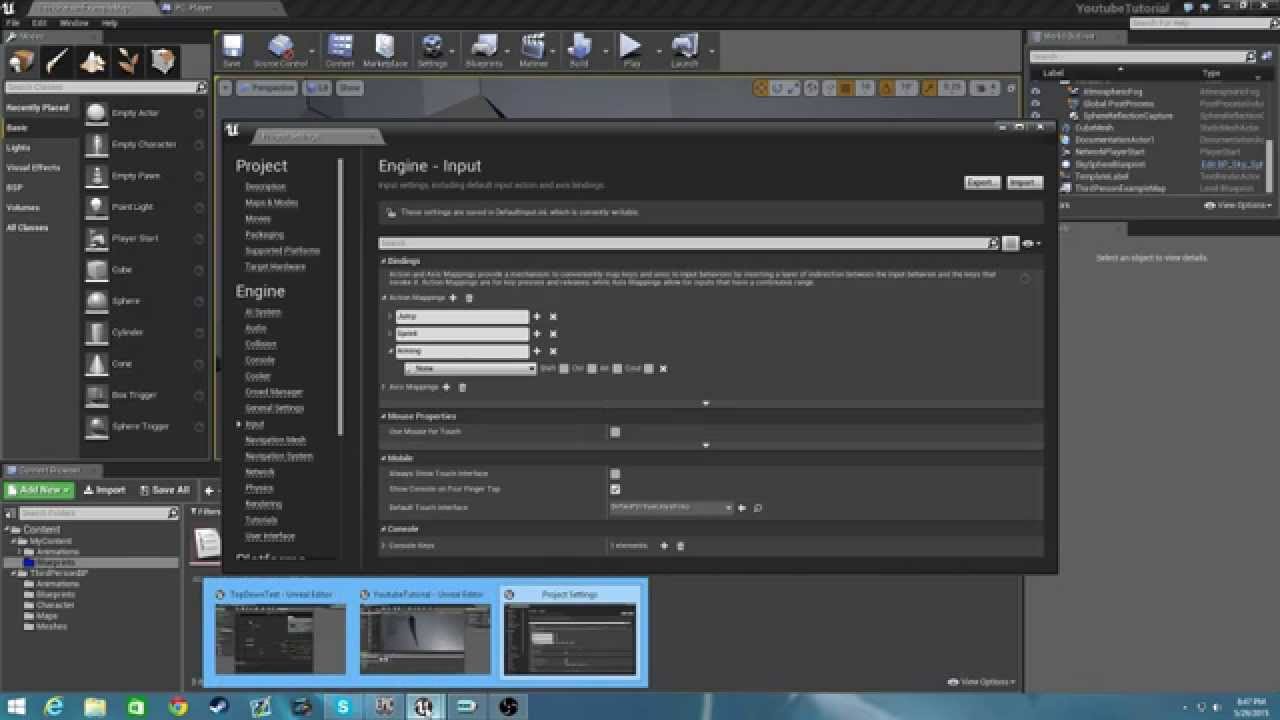Toggle the Ctrl modifier checkbox
The width and height of the screenshot is (1280, 720).
[592, 369]
